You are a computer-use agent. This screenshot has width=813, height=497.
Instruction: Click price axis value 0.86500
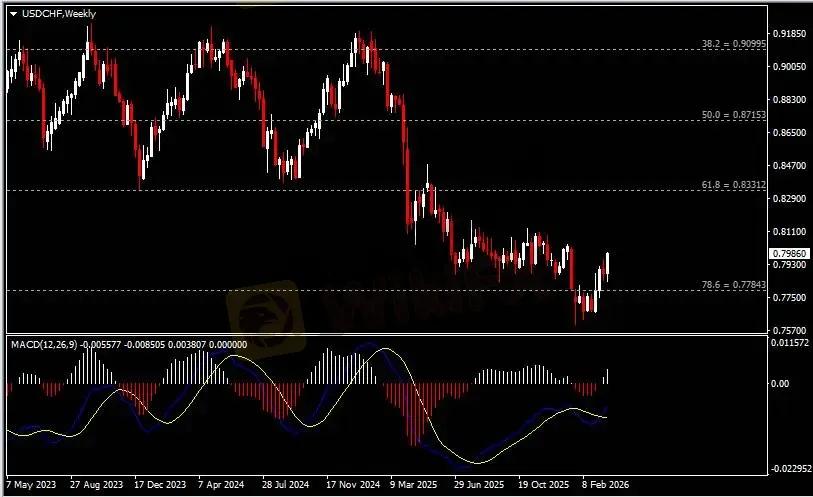pyautogui.click(x=789, y=133)
